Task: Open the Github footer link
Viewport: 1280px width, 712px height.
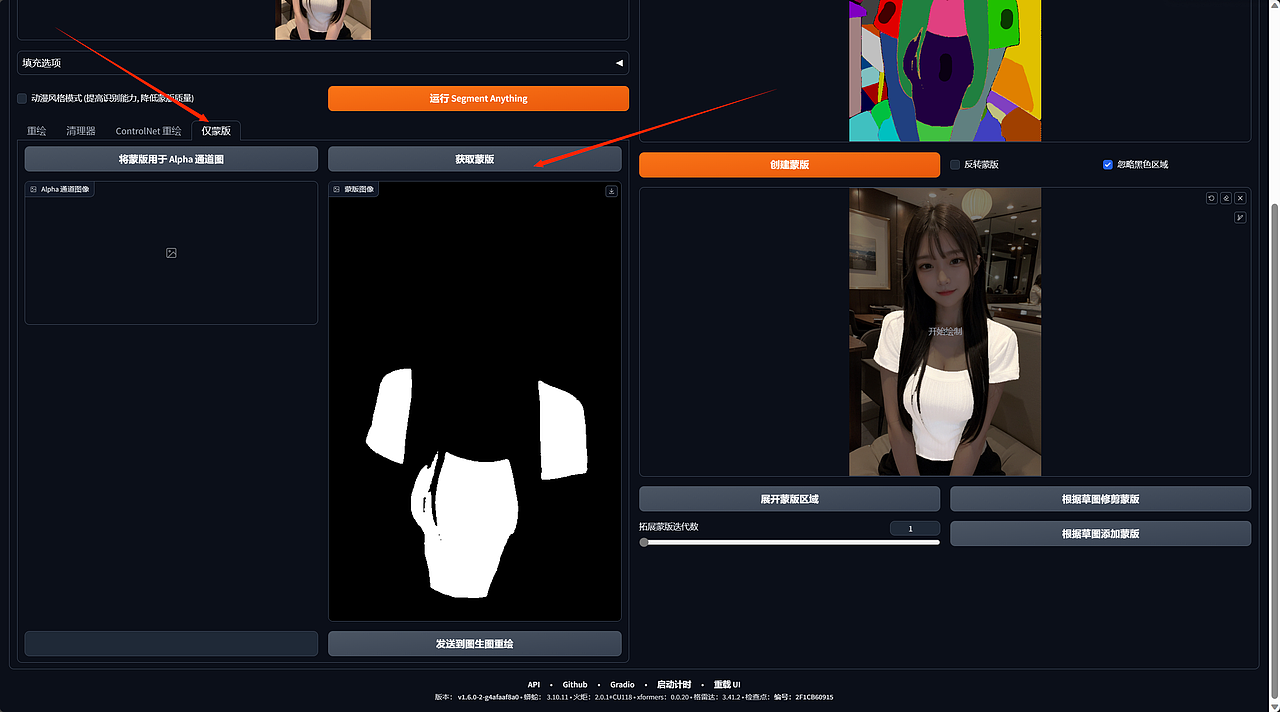Action: tap(575, 684)
